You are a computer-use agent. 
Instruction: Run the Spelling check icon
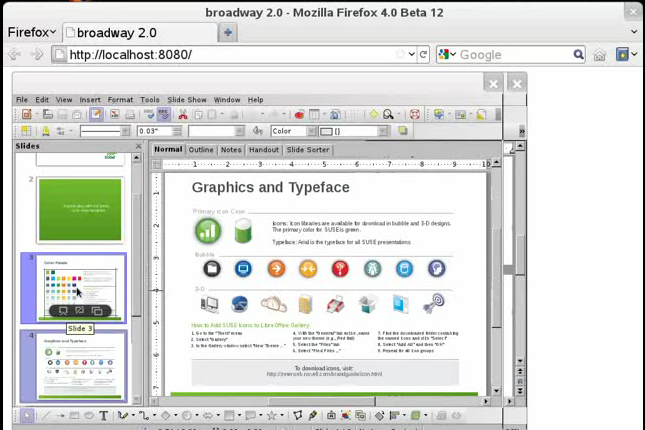point(149,114)
